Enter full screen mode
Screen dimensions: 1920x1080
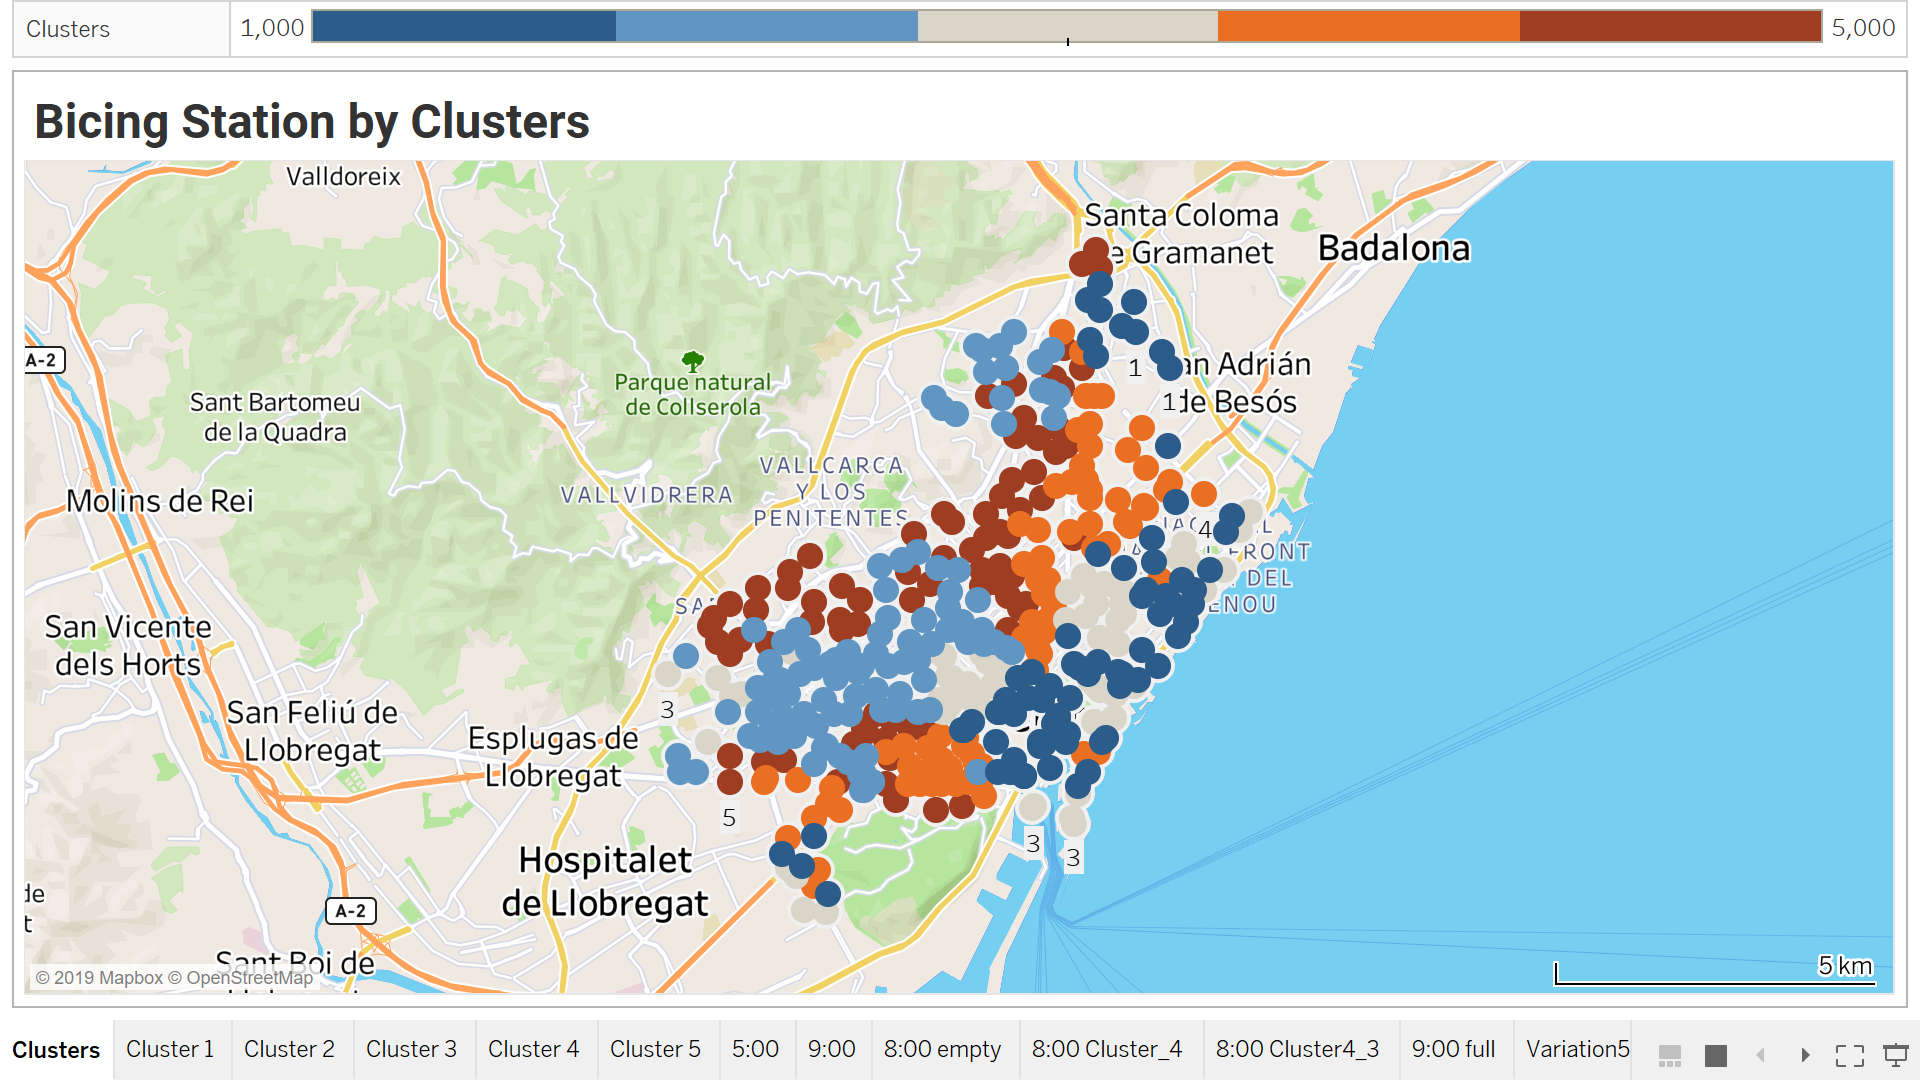tap(1849, 1055)
